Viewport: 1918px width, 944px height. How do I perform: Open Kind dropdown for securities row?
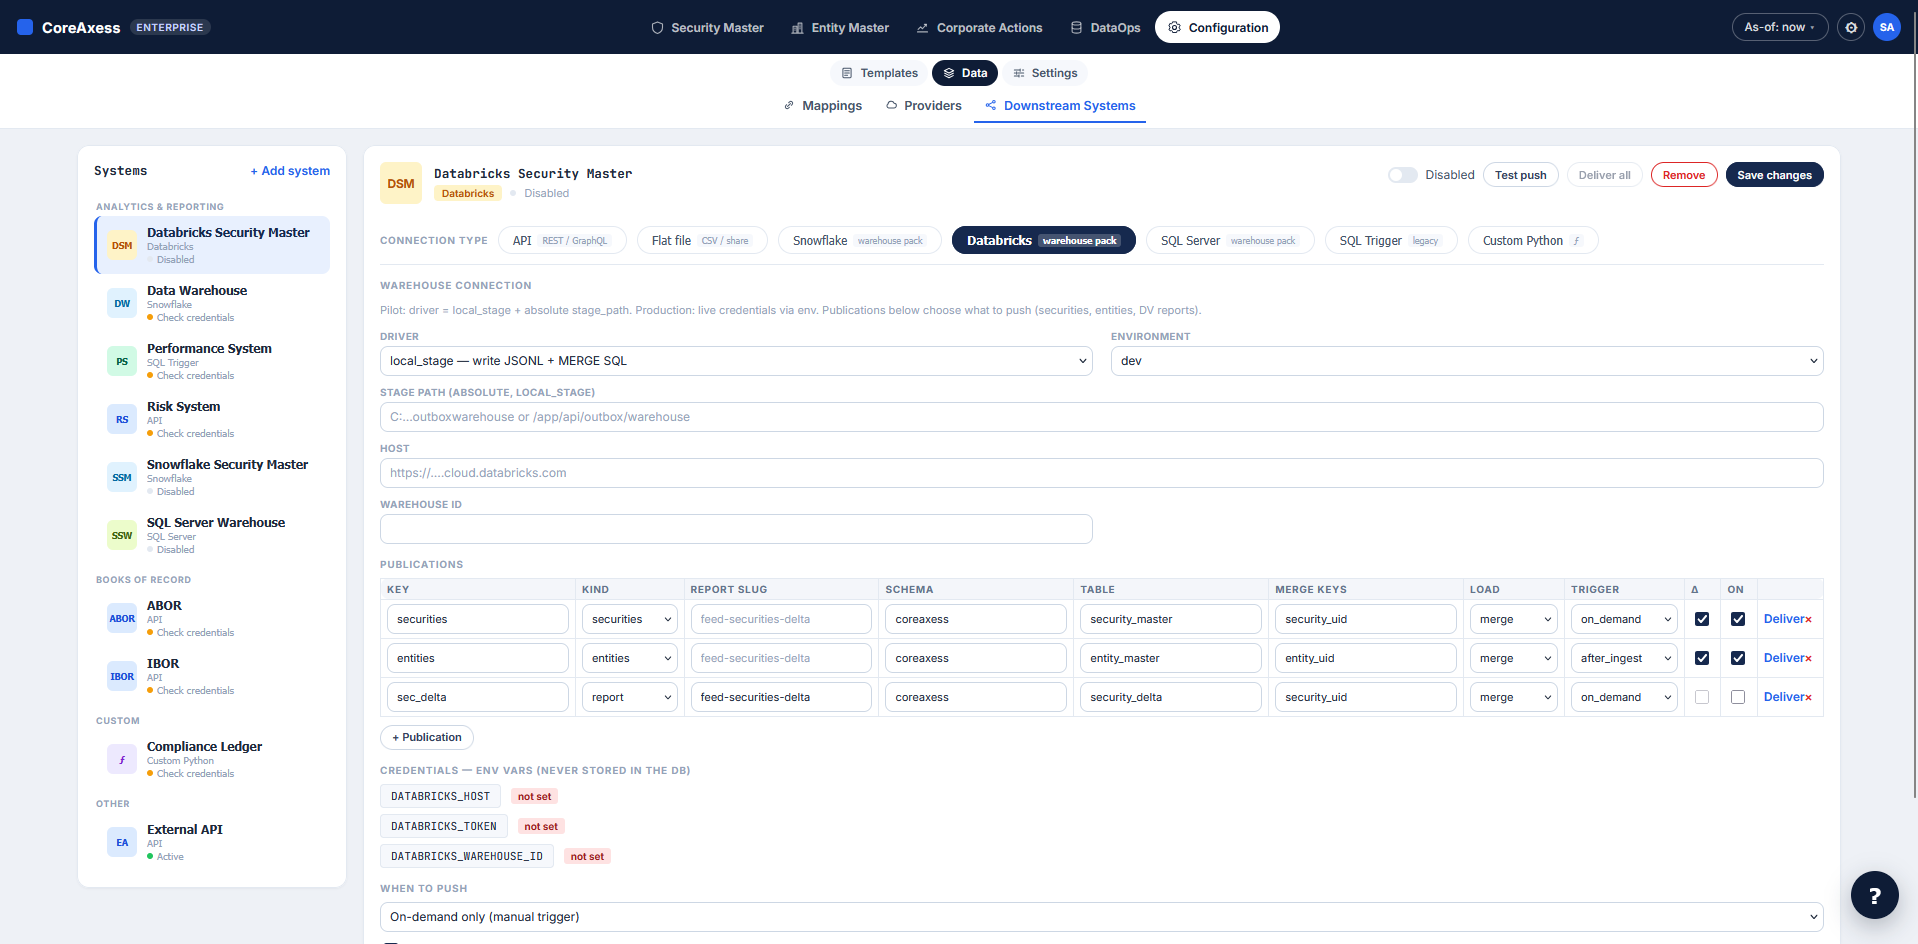coord(629,619)
